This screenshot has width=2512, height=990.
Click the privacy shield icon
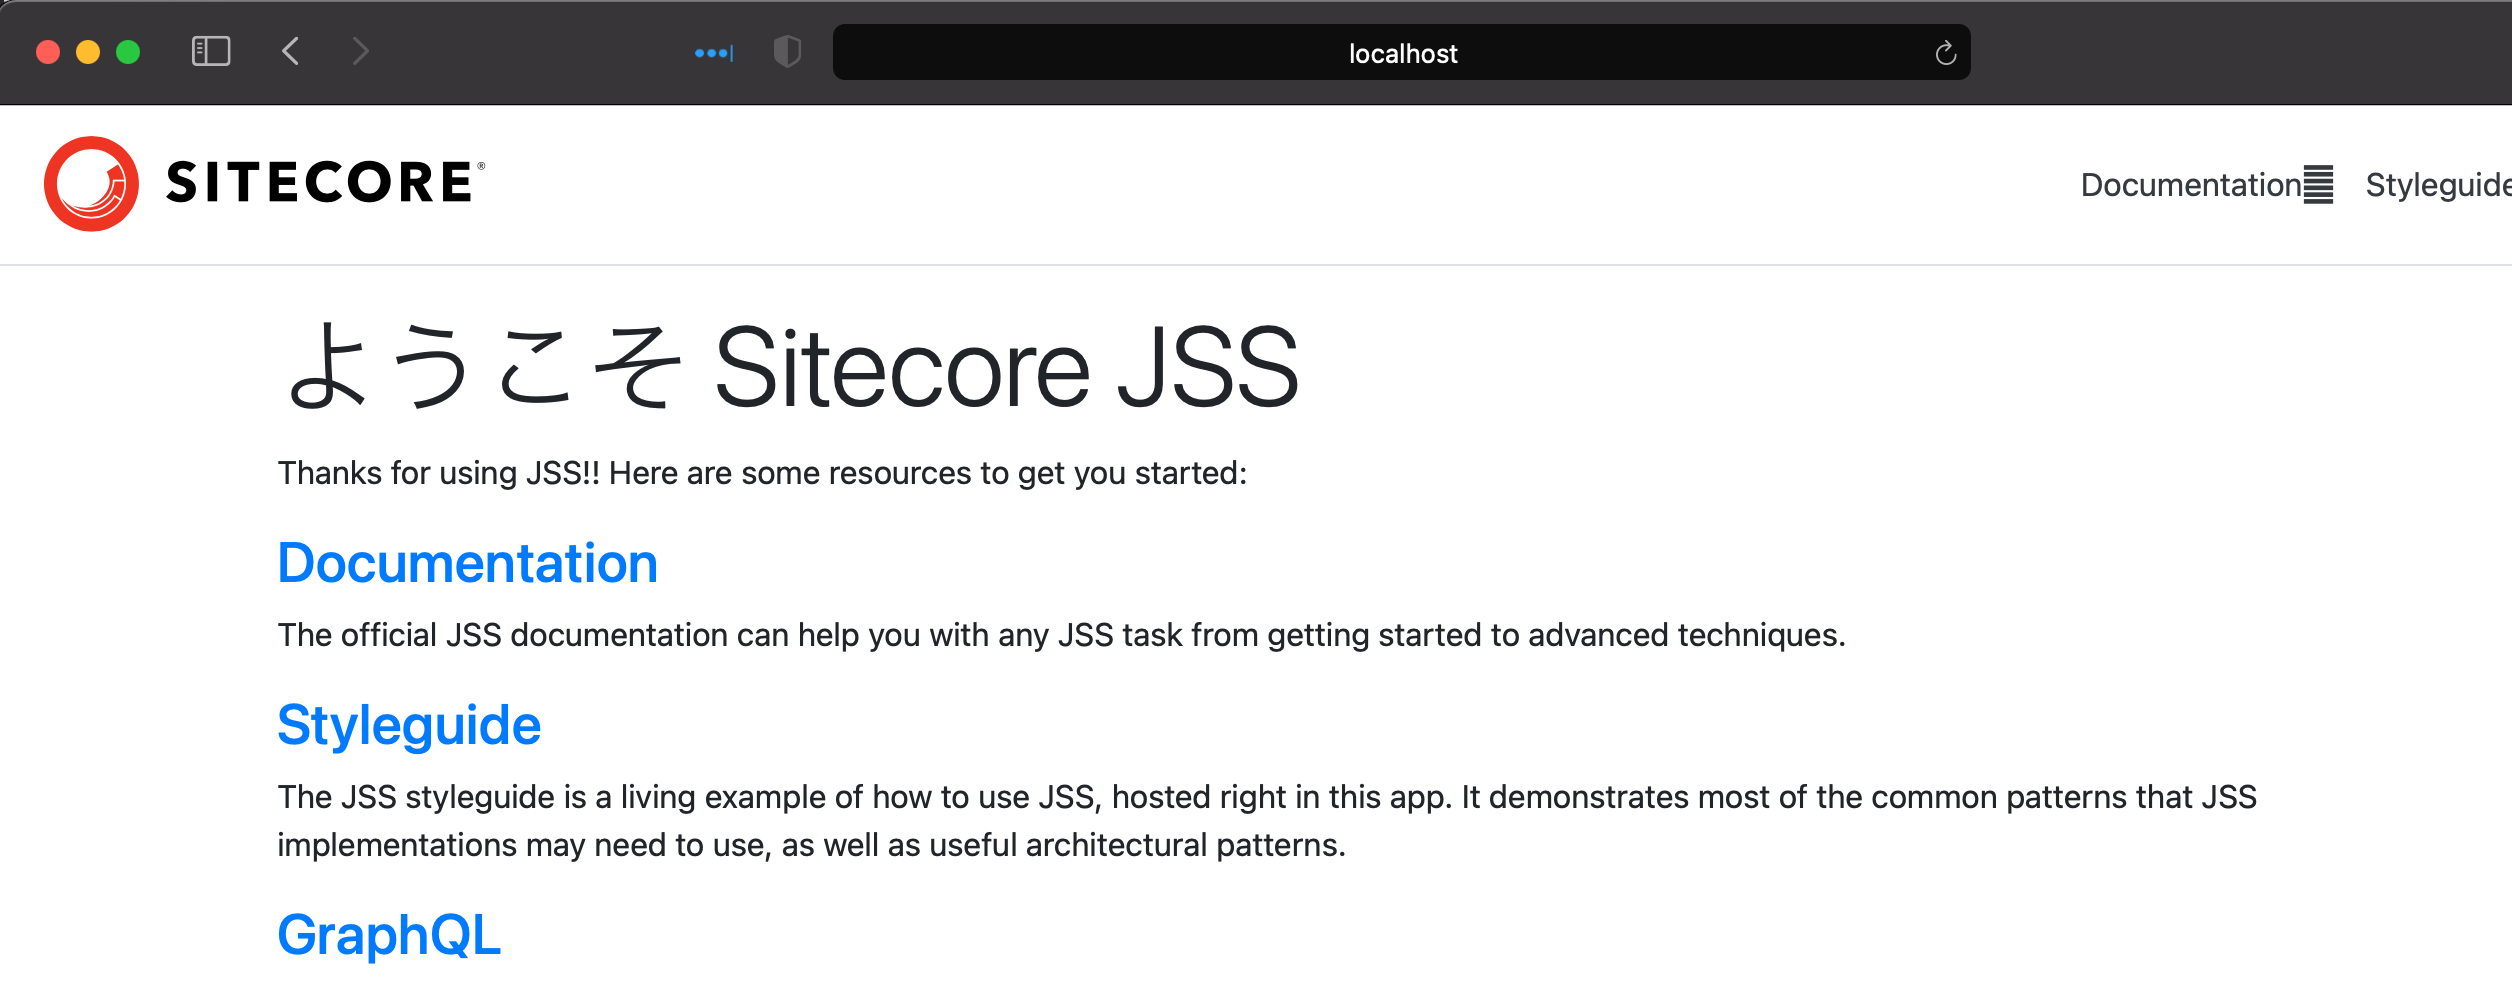coord(788,51)
